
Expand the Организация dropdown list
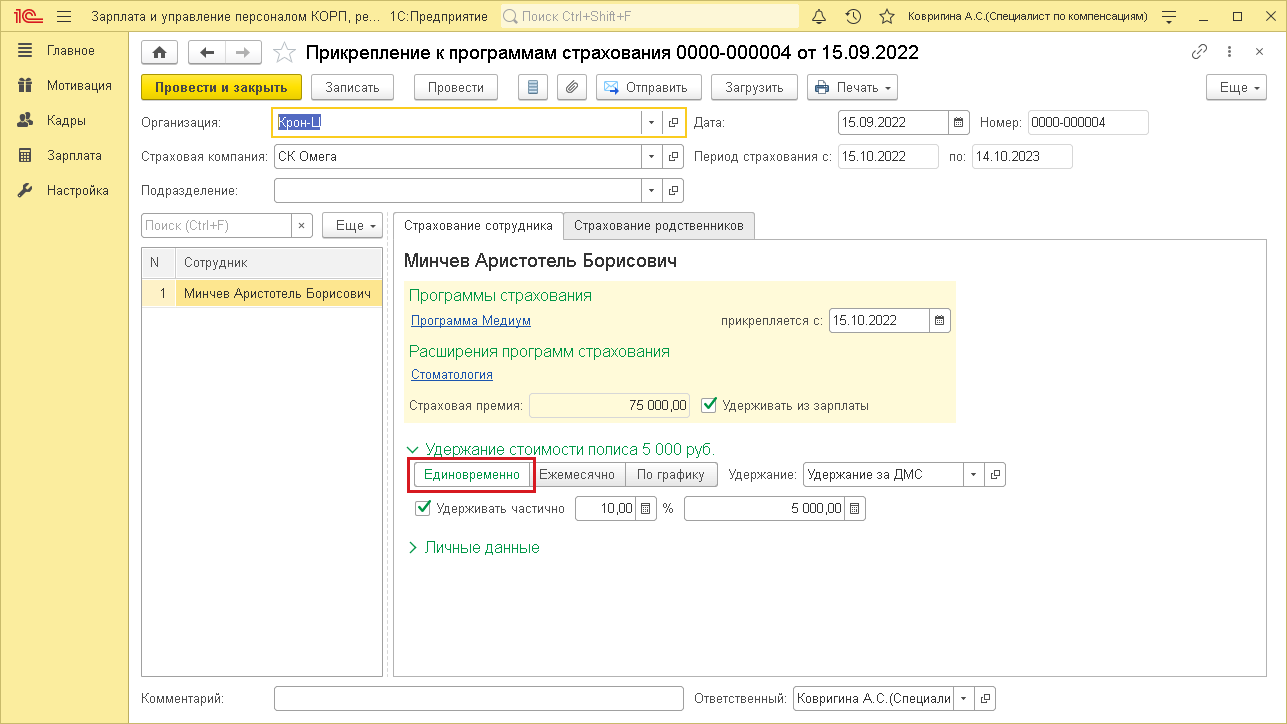coord(651,123)
